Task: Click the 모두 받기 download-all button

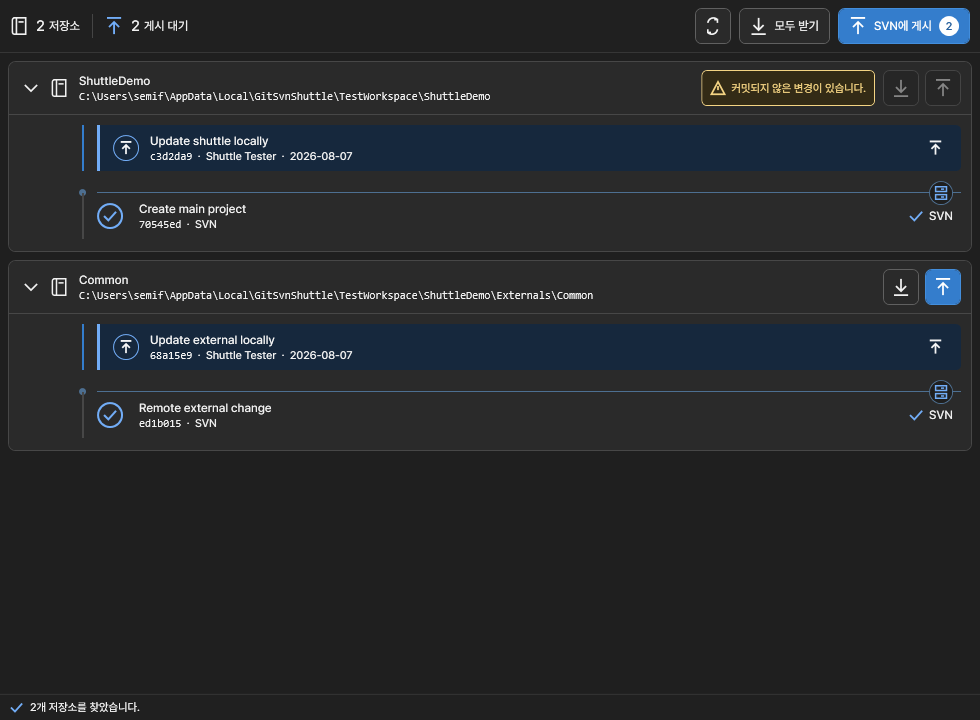Action: click(x=784, y=26)
